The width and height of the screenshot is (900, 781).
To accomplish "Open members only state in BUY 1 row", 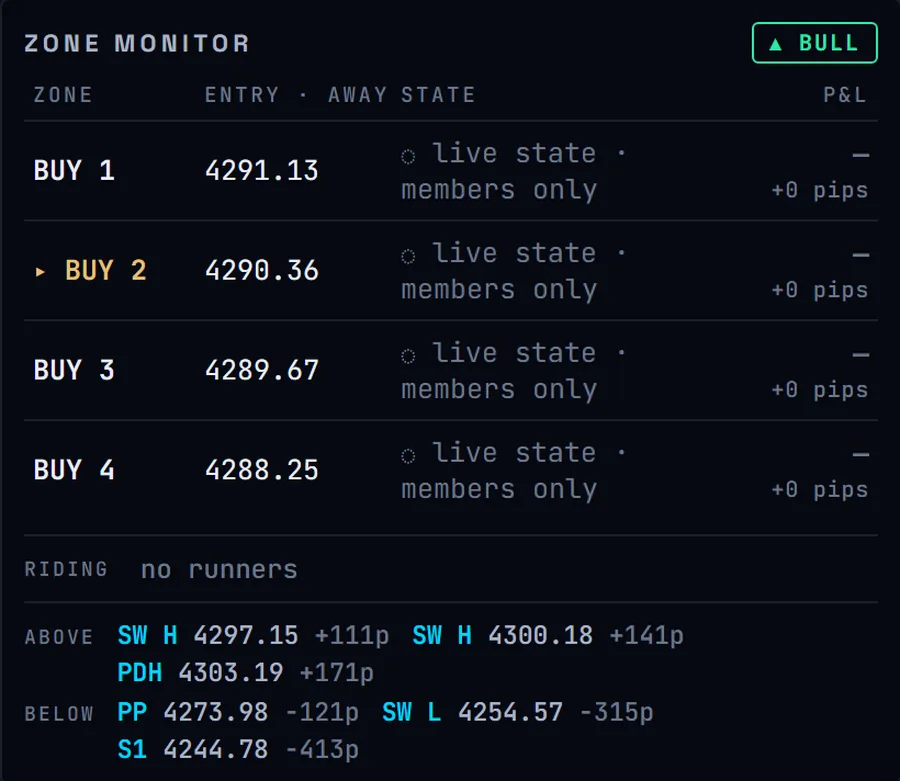I will 499,190.
